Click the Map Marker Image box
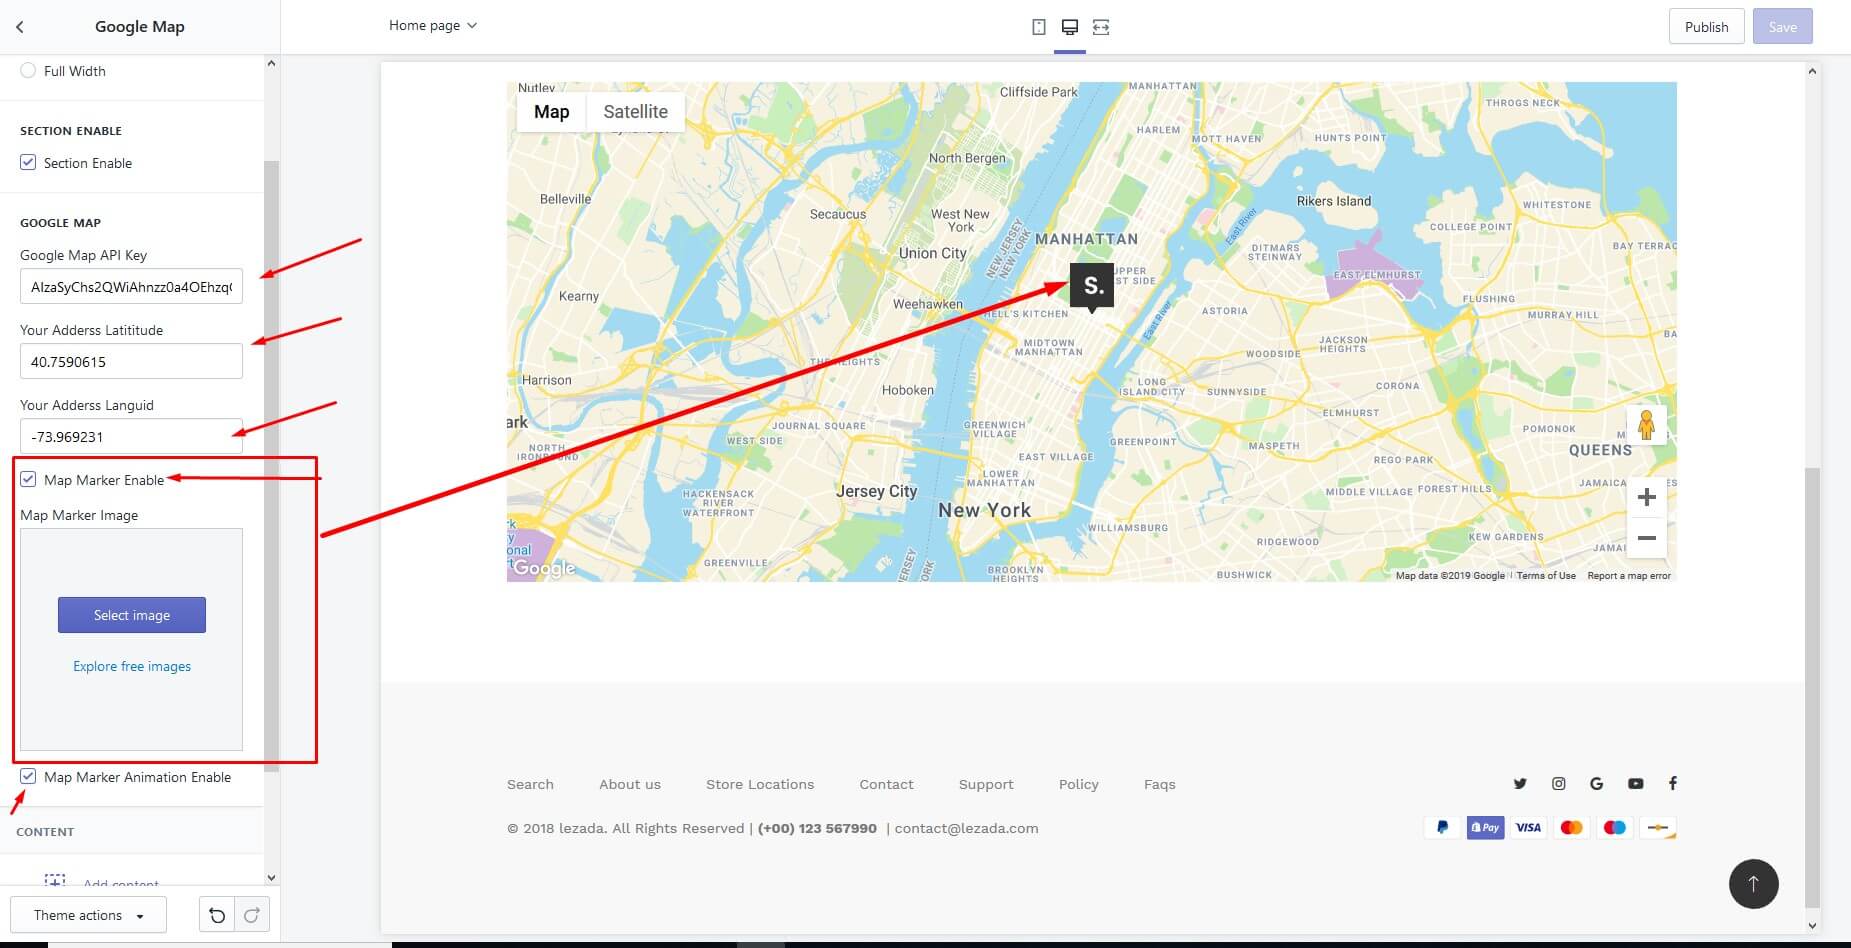1851x948 pixels. click(131, 639)
